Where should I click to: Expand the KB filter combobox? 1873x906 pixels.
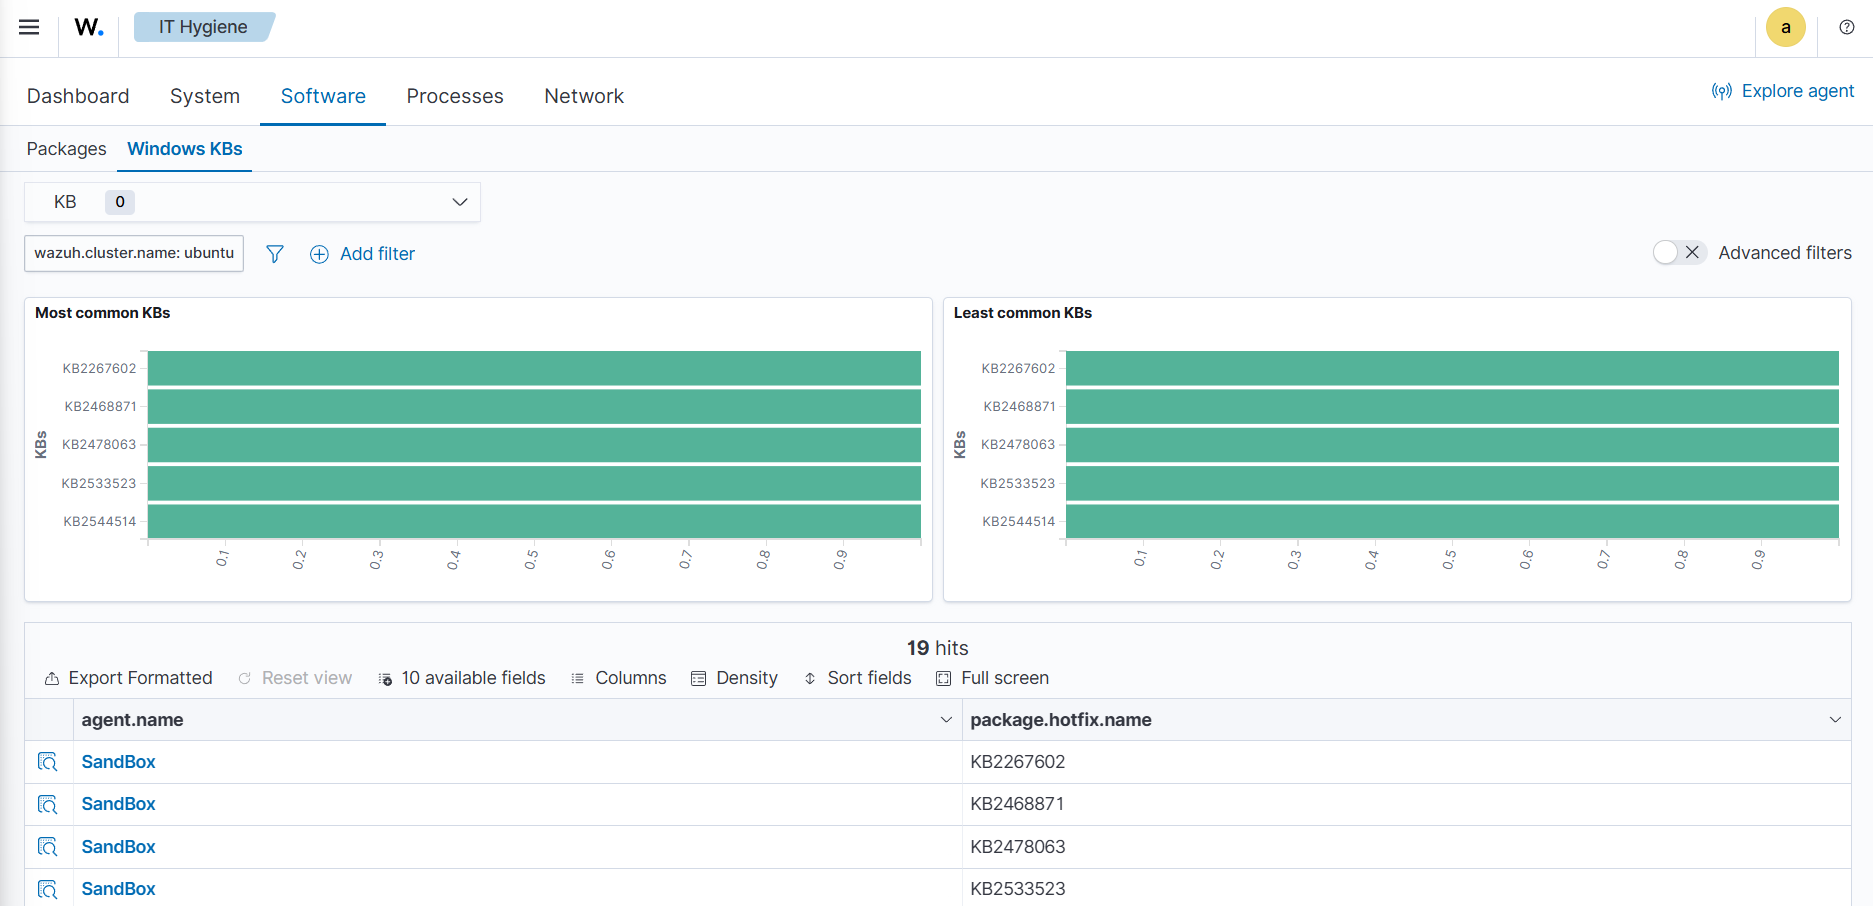pos(459,202)
